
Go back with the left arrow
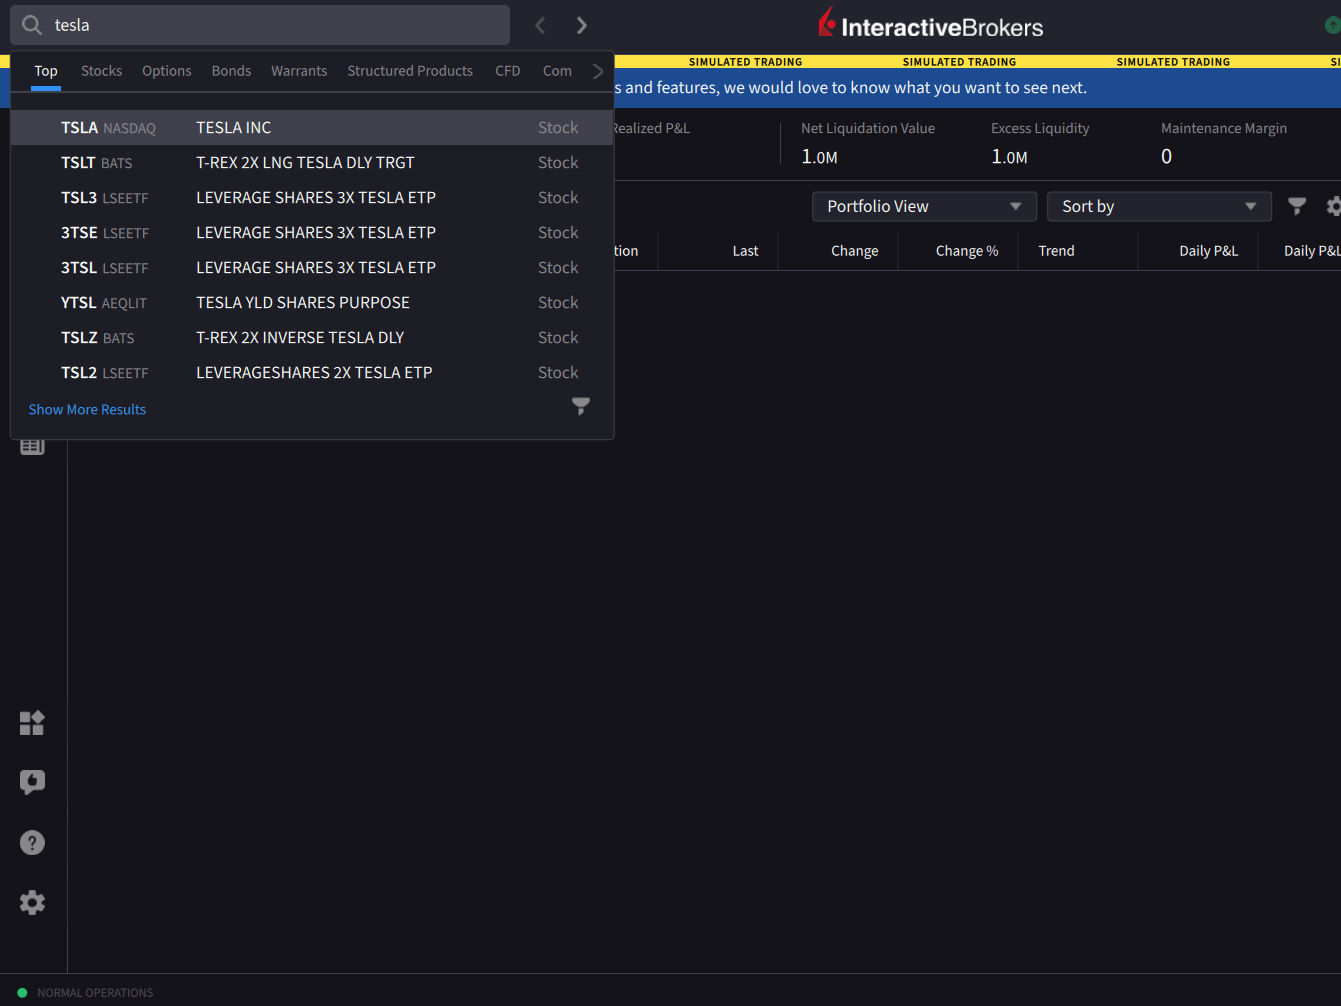pos(540,25)
